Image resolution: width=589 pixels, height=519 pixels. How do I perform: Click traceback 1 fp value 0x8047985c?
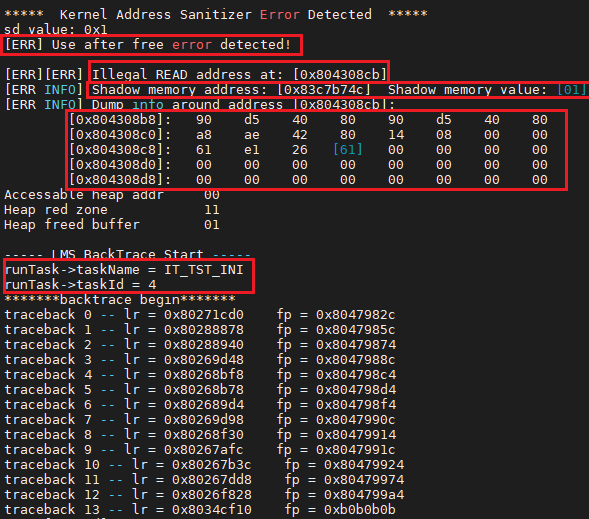click(x=356, y=330)
